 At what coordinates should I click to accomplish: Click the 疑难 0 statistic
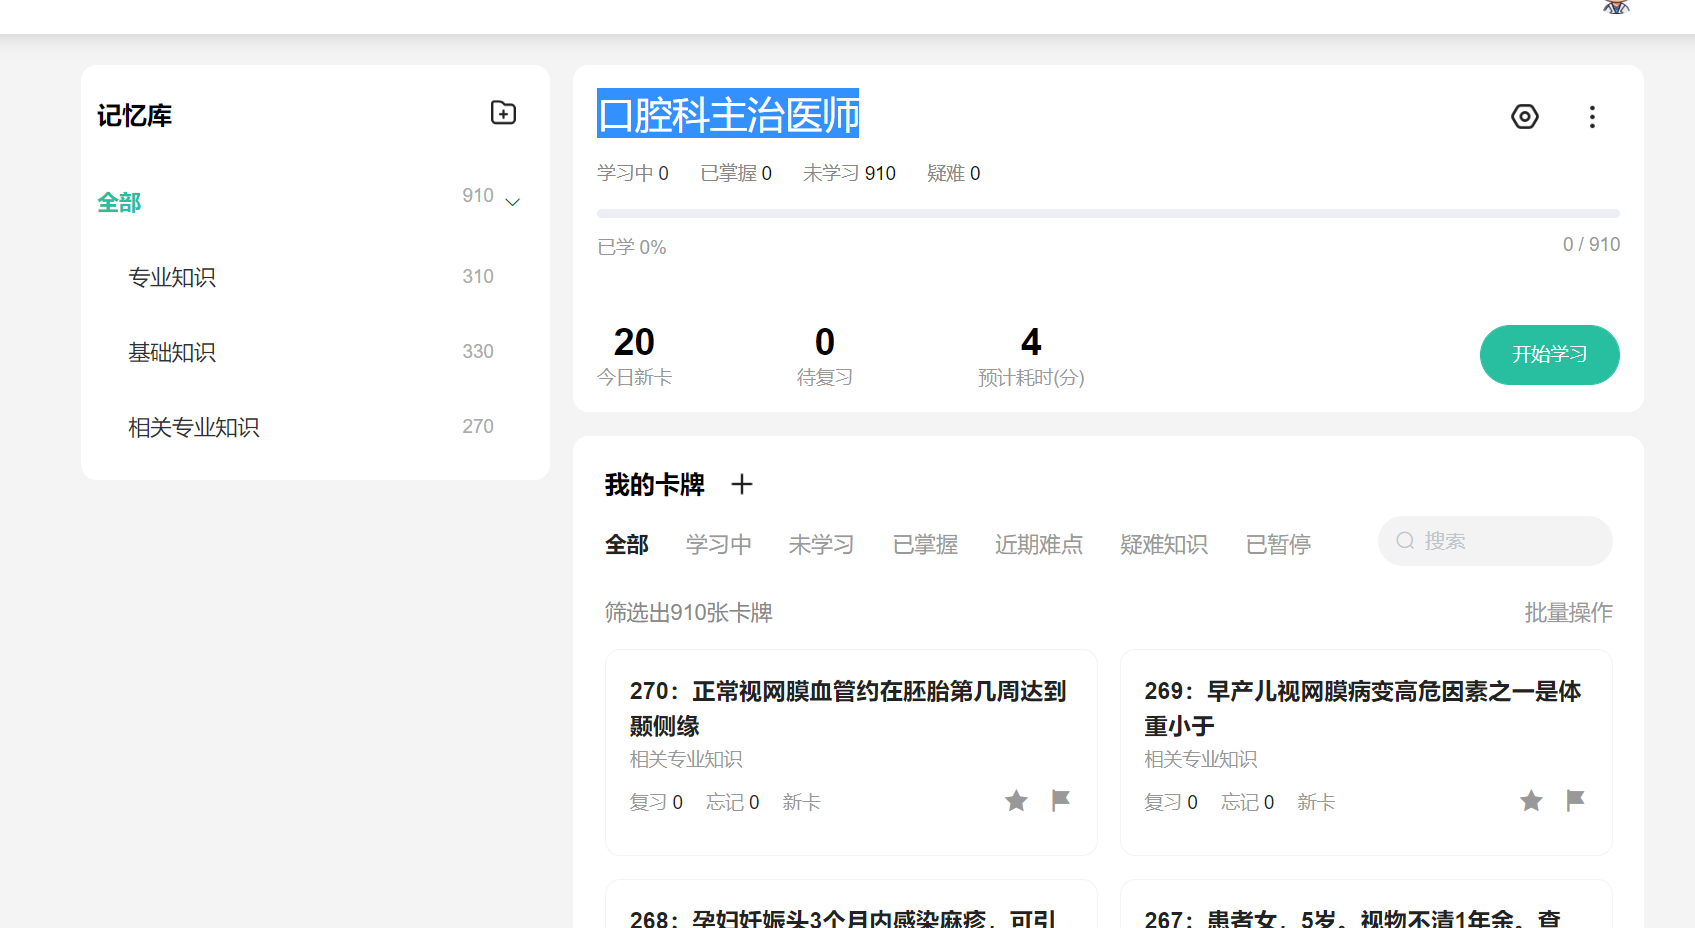click(954, 174)
